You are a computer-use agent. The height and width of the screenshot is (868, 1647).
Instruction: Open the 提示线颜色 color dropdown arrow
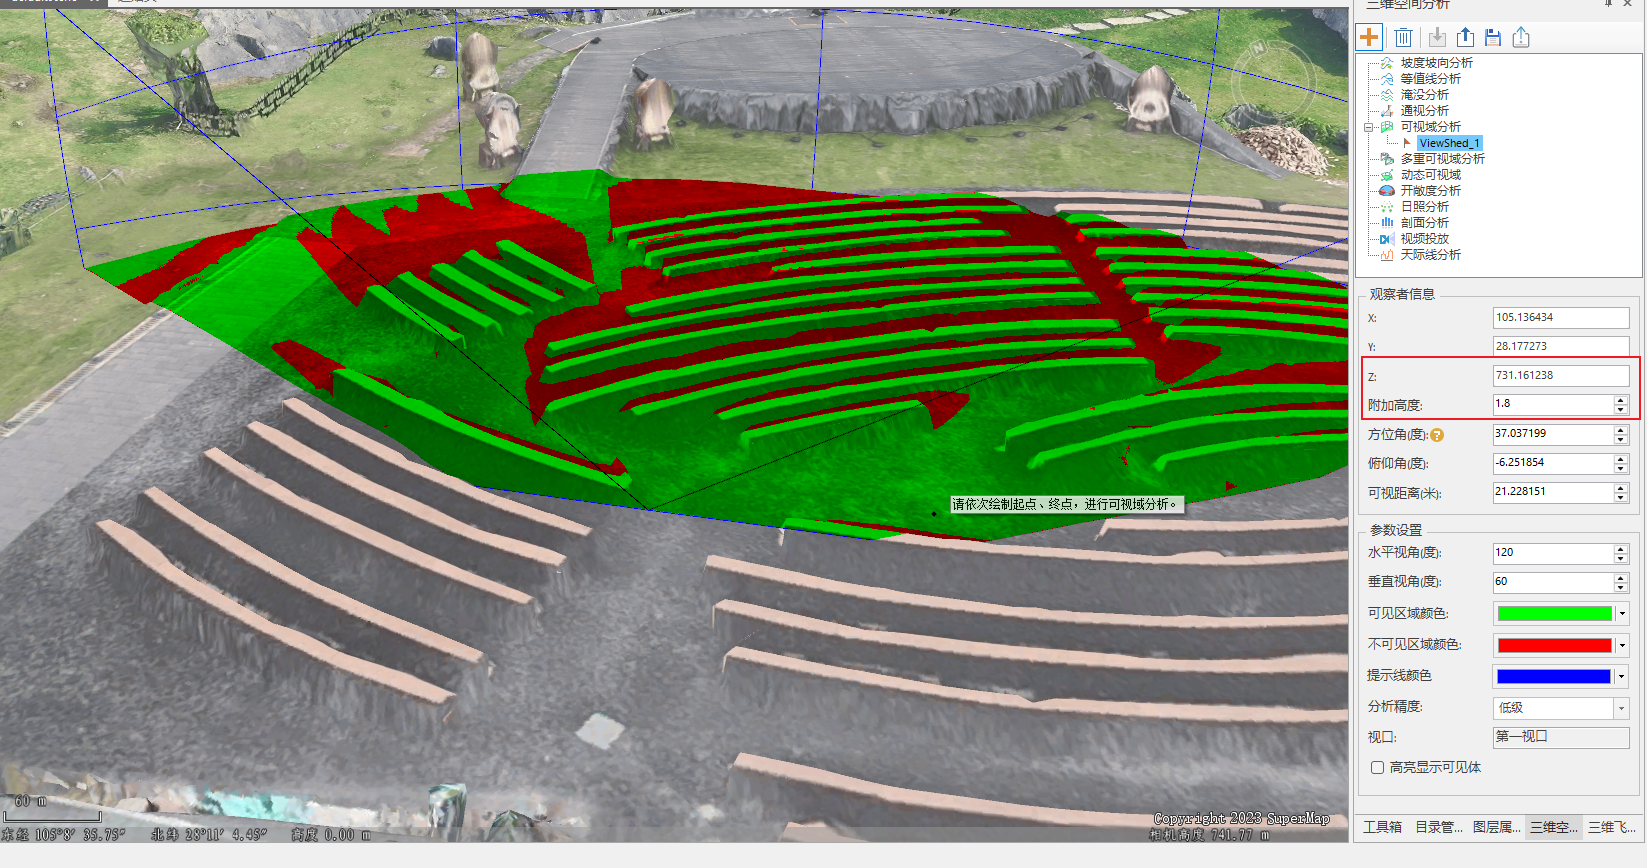(x=1622, y=677)
